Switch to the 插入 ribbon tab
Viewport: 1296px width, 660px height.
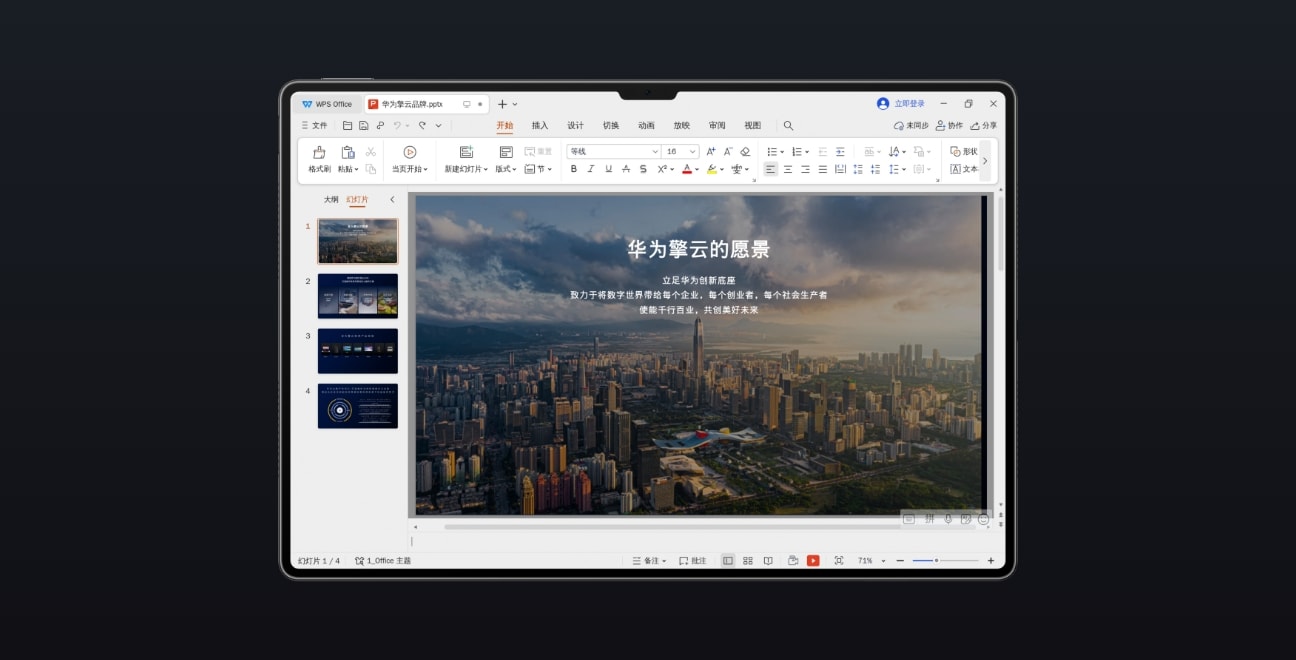(539, 125)
